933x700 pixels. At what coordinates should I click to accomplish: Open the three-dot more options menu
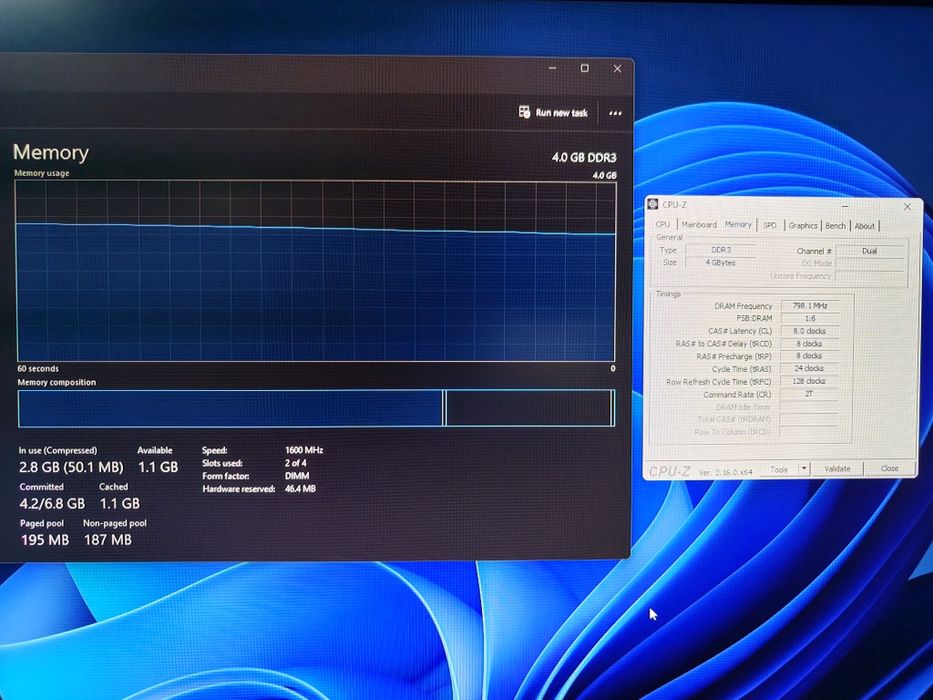[615, 112]
